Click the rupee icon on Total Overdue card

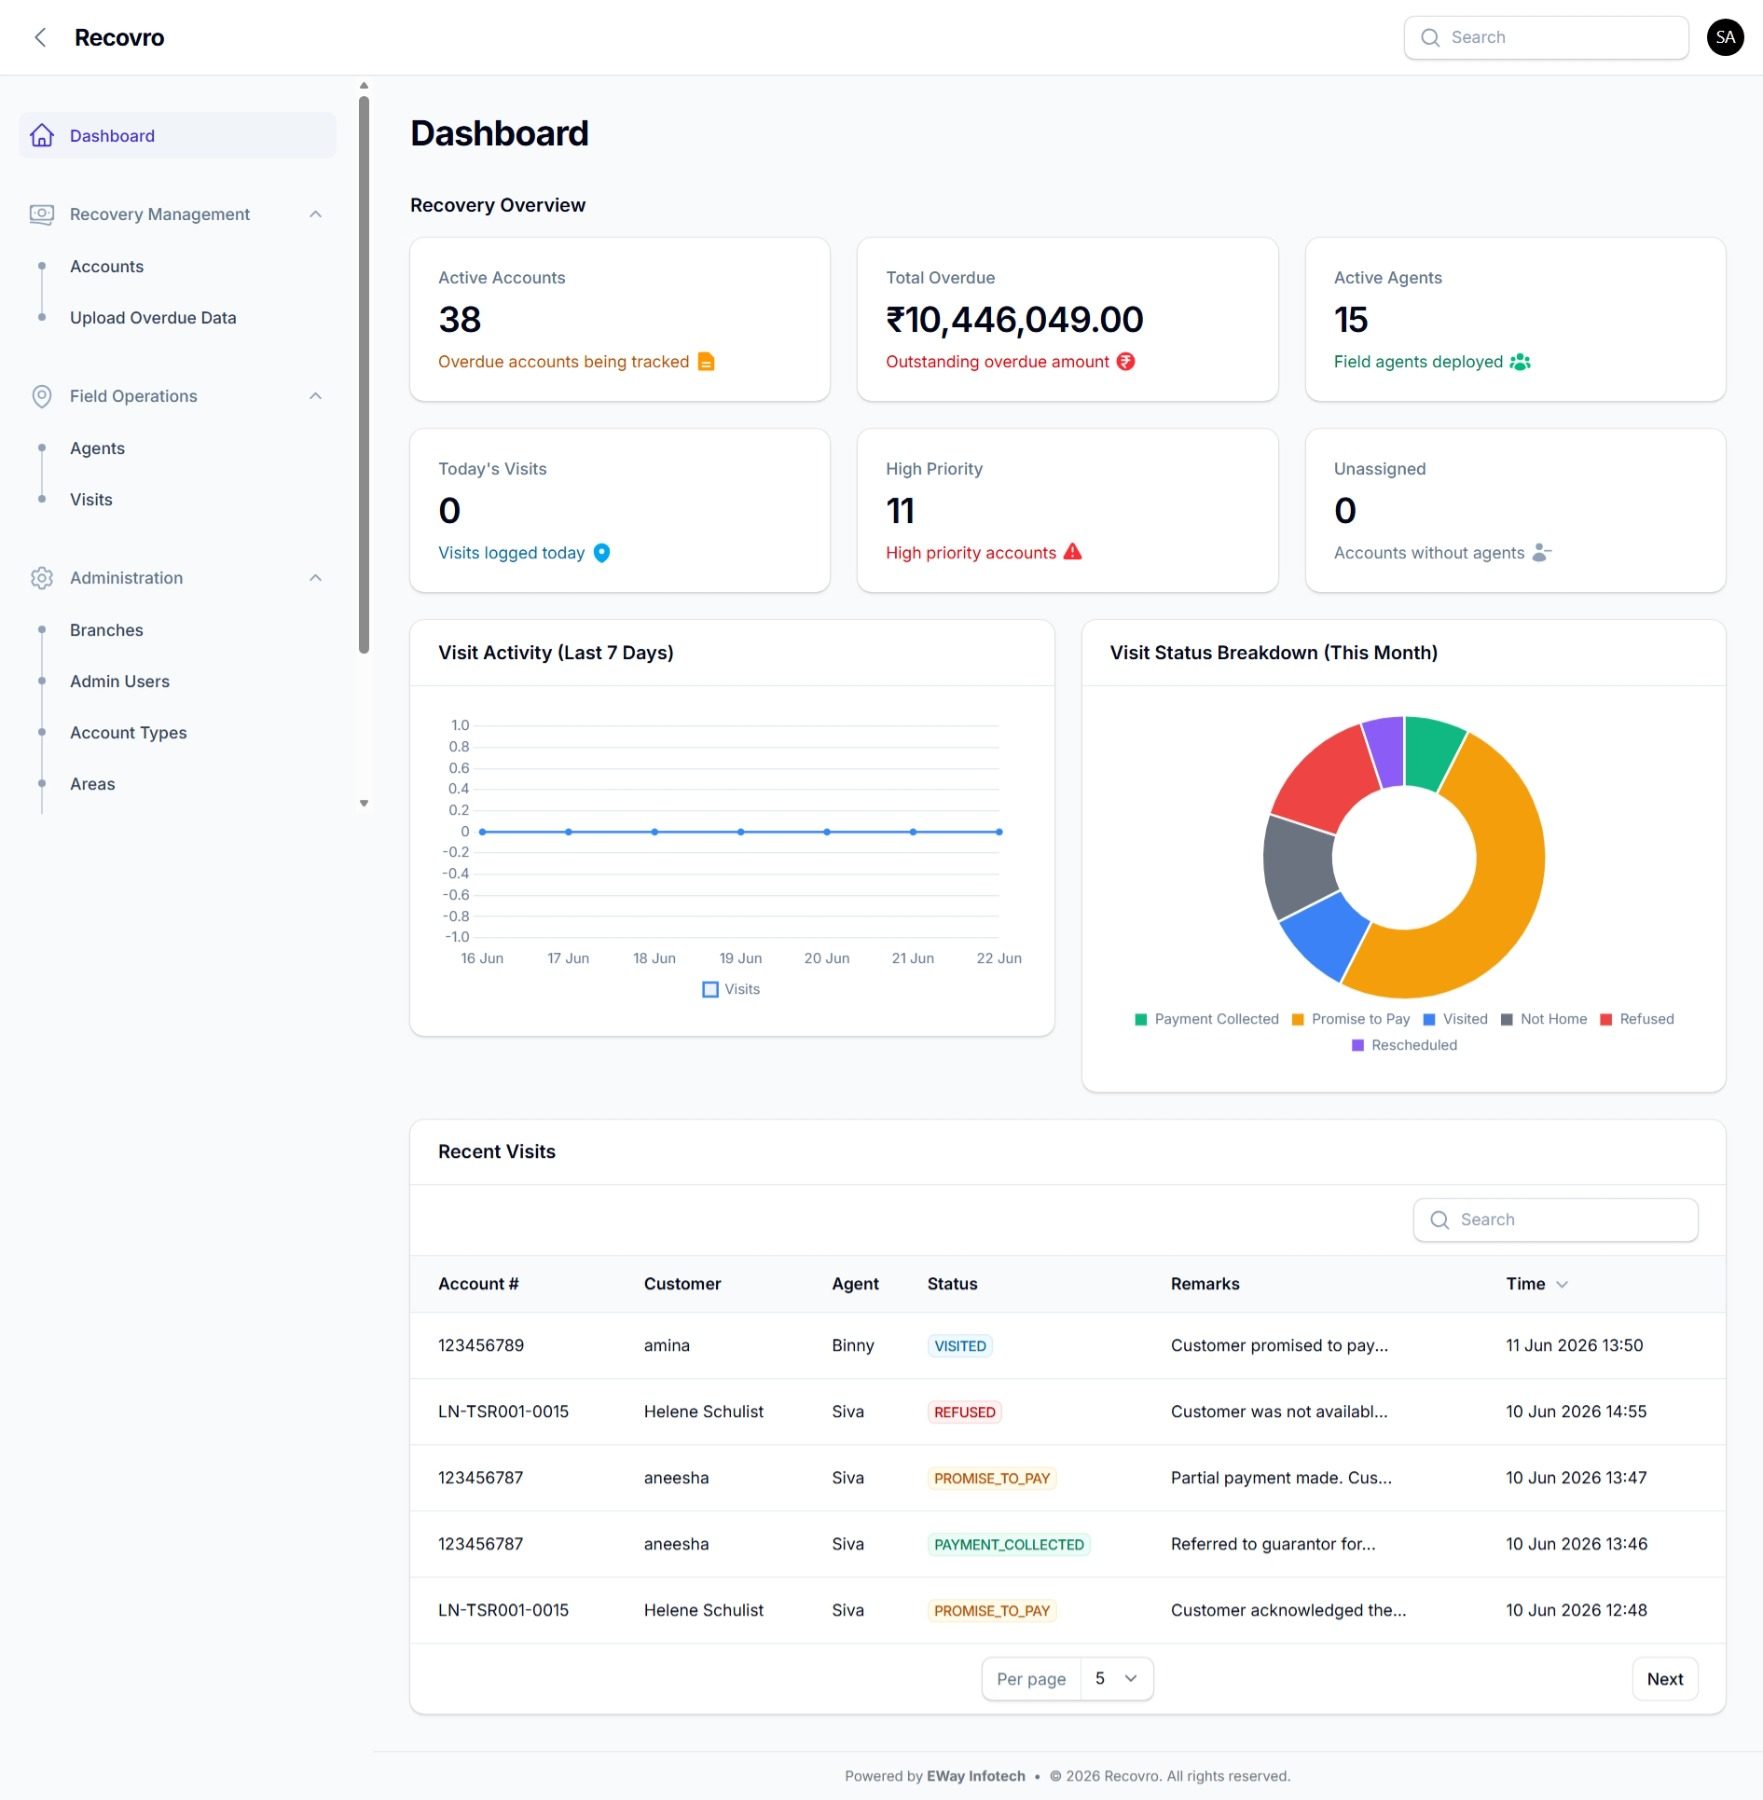coord(1126,361)
